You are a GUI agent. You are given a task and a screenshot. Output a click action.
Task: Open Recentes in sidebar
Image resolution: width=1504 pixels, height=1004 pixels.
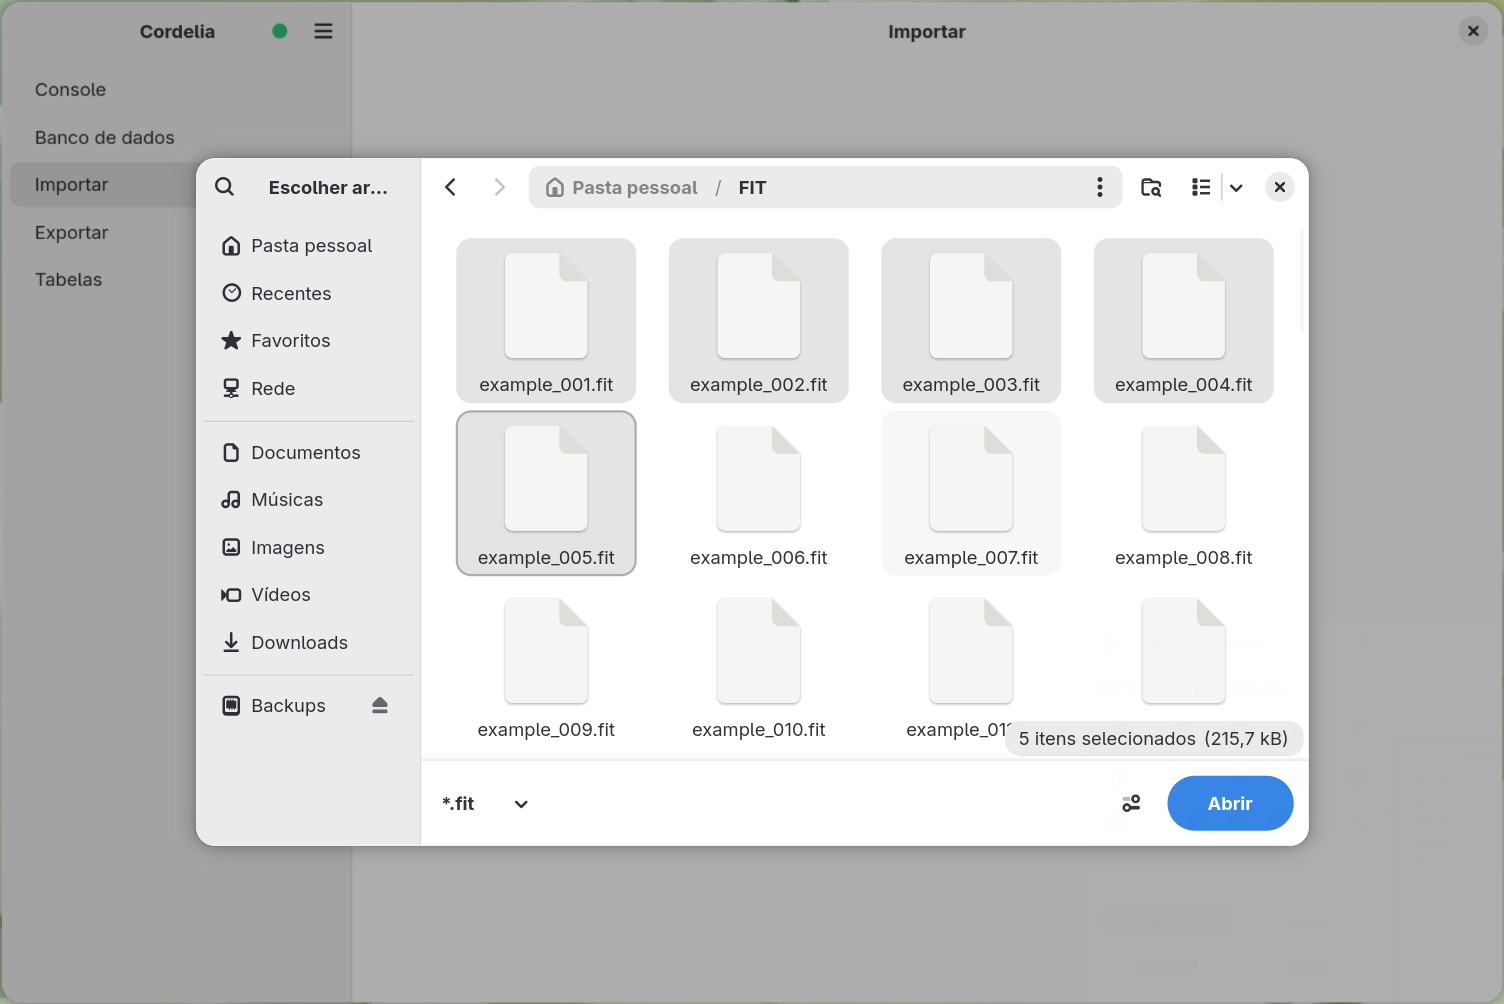tap(309, 293)
